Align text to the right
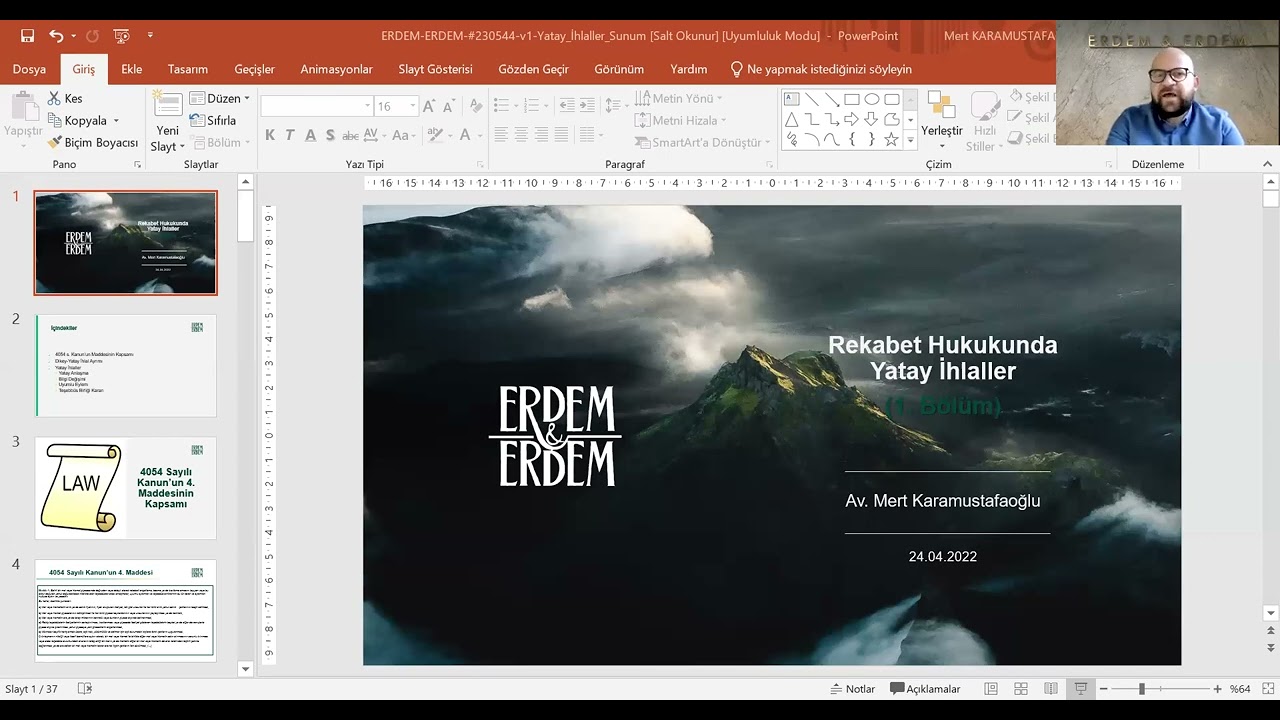The image size is (1280, 720). click(x=541, y=134)
